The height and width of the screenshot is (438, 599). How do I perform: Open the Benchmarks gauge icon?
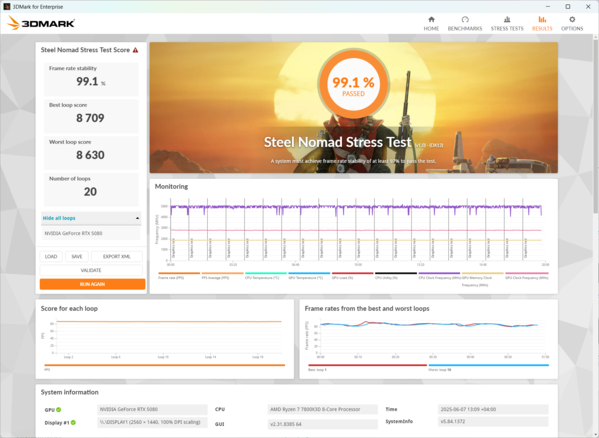point(465,19)
